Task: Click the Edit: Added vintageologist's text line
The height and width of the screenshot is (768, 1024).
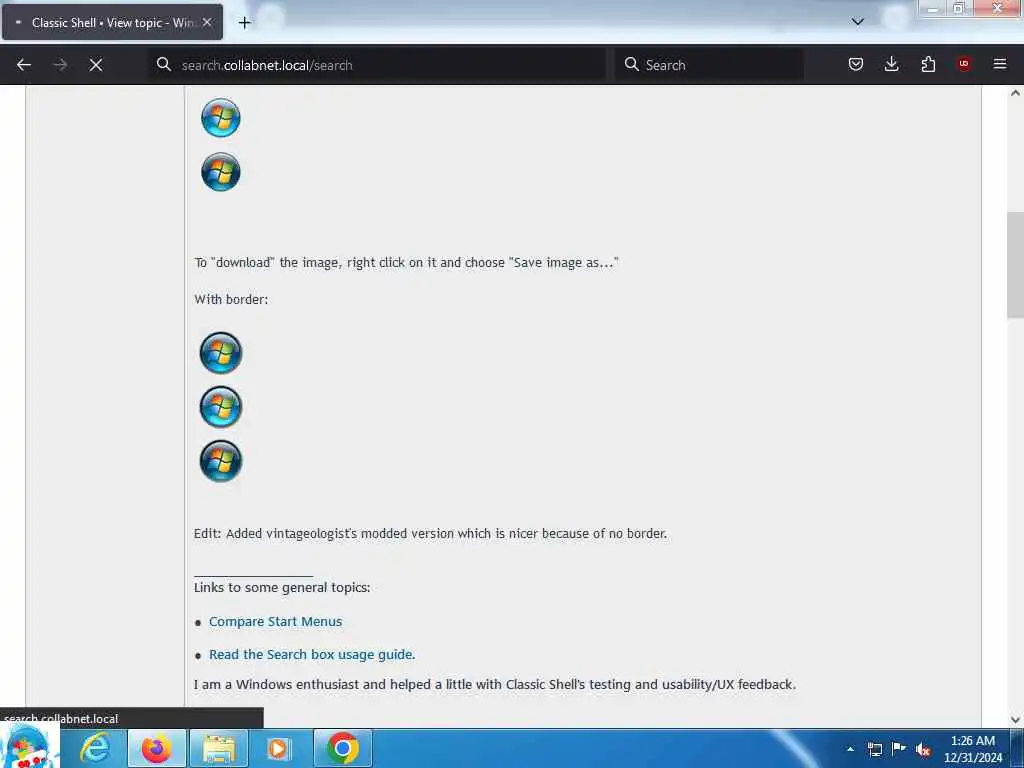Action: point(430,534)
